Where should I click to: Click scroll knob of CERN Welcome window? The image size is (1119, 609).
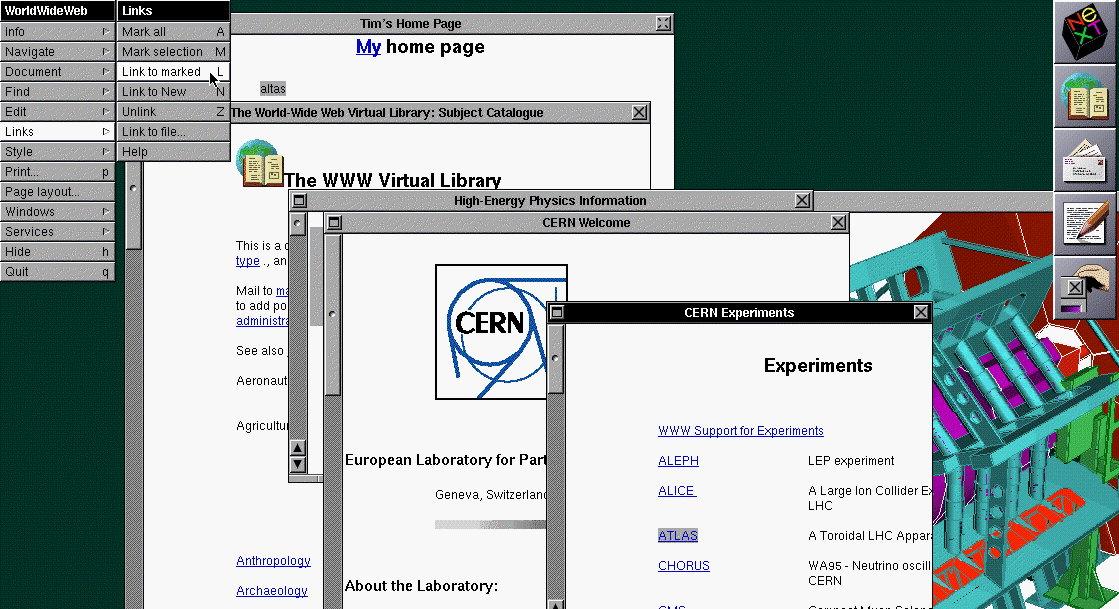tap(332, 314)
